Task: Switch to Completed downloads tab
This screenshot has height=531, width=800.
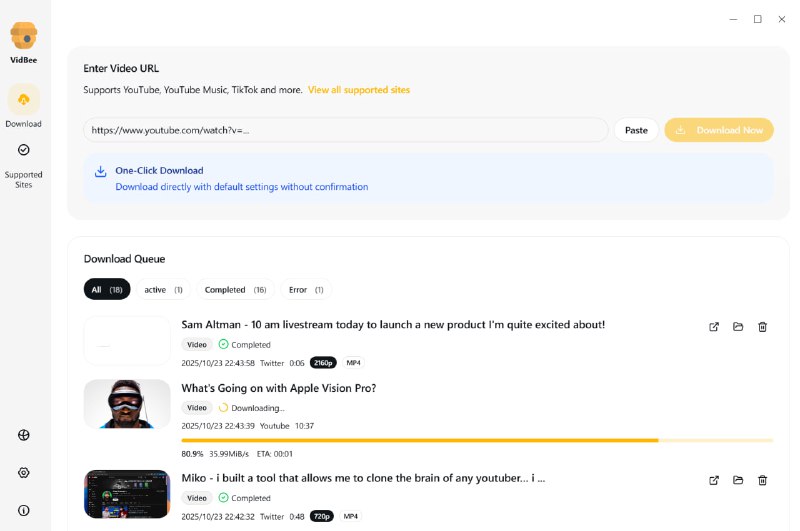Action: [x=235, y=290]
